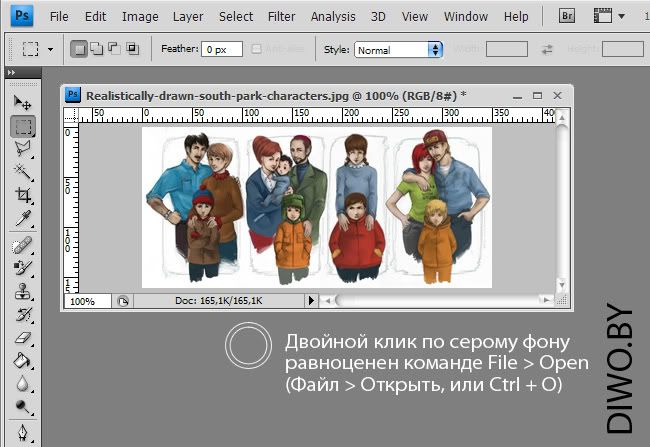Image resolution: width=650 pixels, height=447 pixels.
Task: Open the 3D menu
Action: [x=378, y=17]
